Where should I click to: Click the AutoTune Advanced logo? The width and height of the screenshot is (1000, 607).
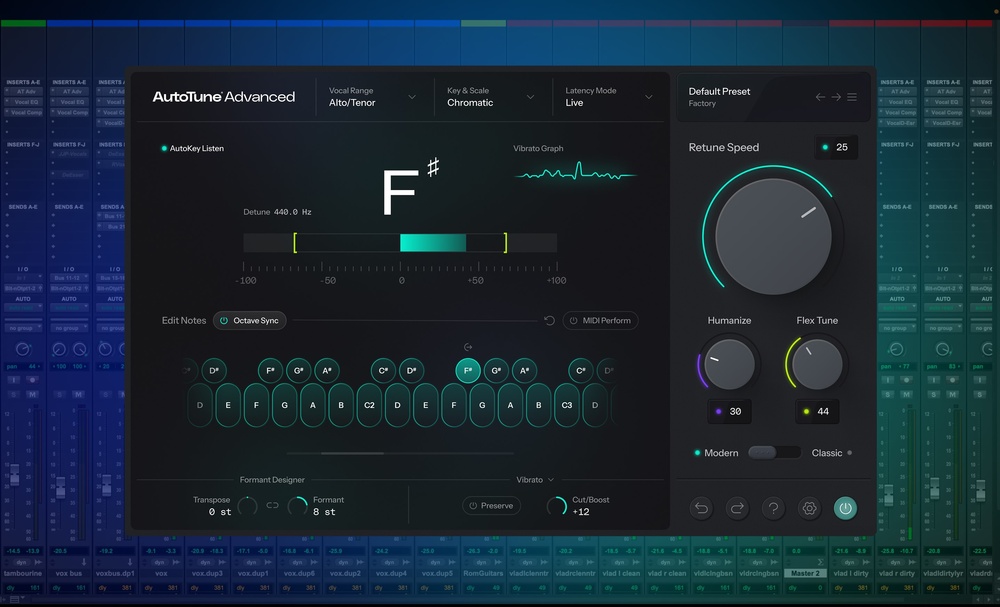[224, 97]
